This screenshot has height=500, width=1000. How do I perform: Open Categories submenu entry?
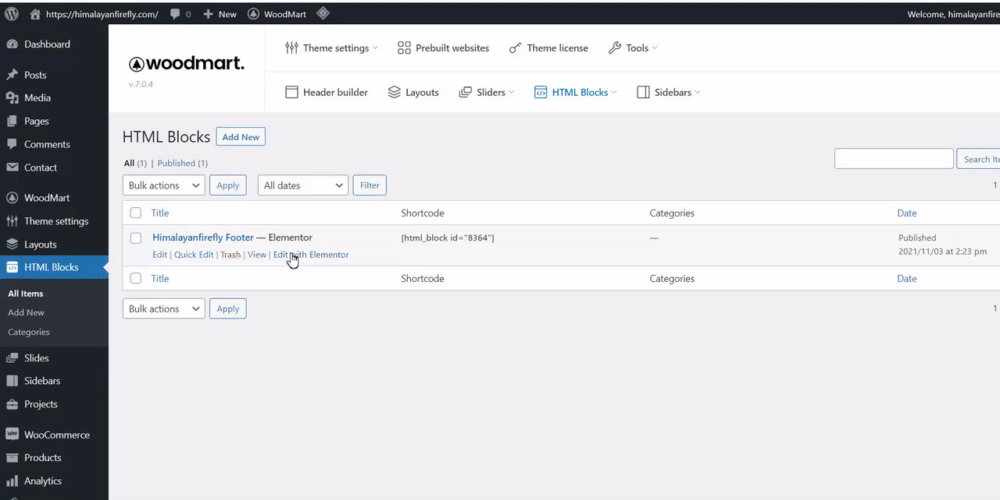(29, 332)
